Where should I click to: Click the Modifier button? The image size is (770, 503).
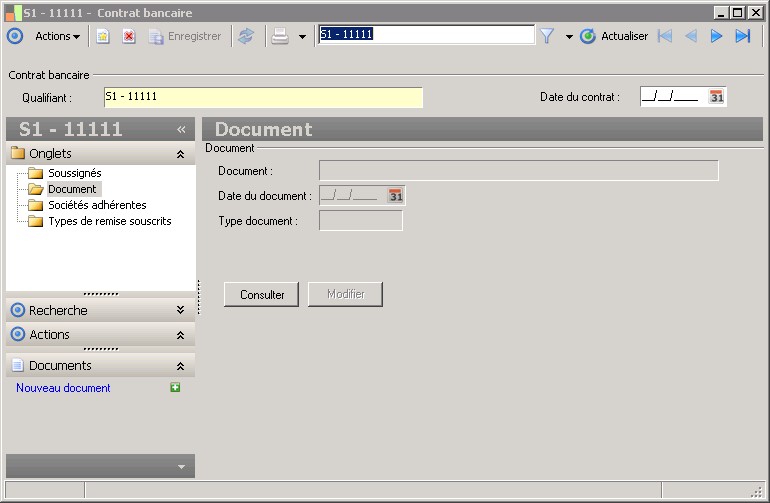pos(345,295)
